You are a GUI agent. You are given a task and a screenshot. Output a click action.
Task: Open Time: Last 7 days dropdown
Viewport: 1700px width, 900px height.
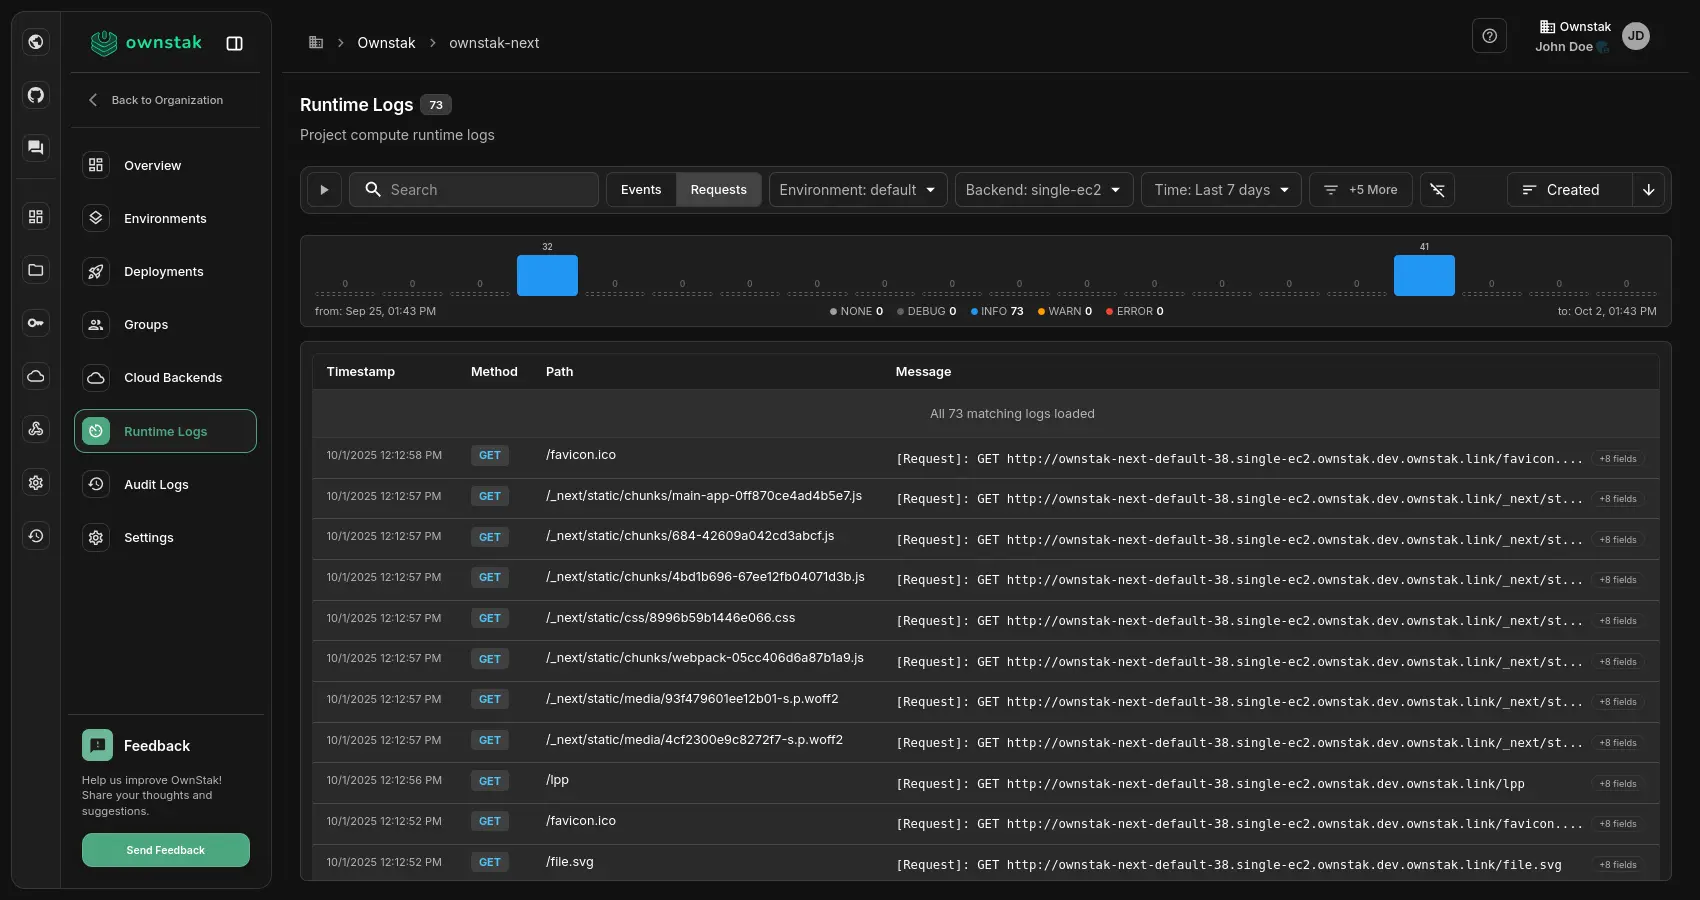1221,190
